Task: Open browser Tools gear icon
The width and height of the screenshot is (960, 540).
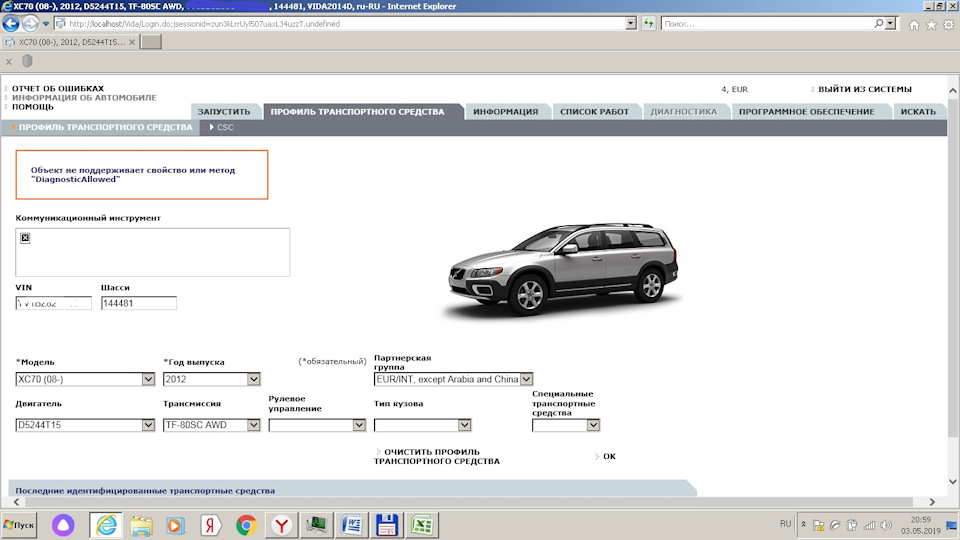Action: tap(948, 24)
